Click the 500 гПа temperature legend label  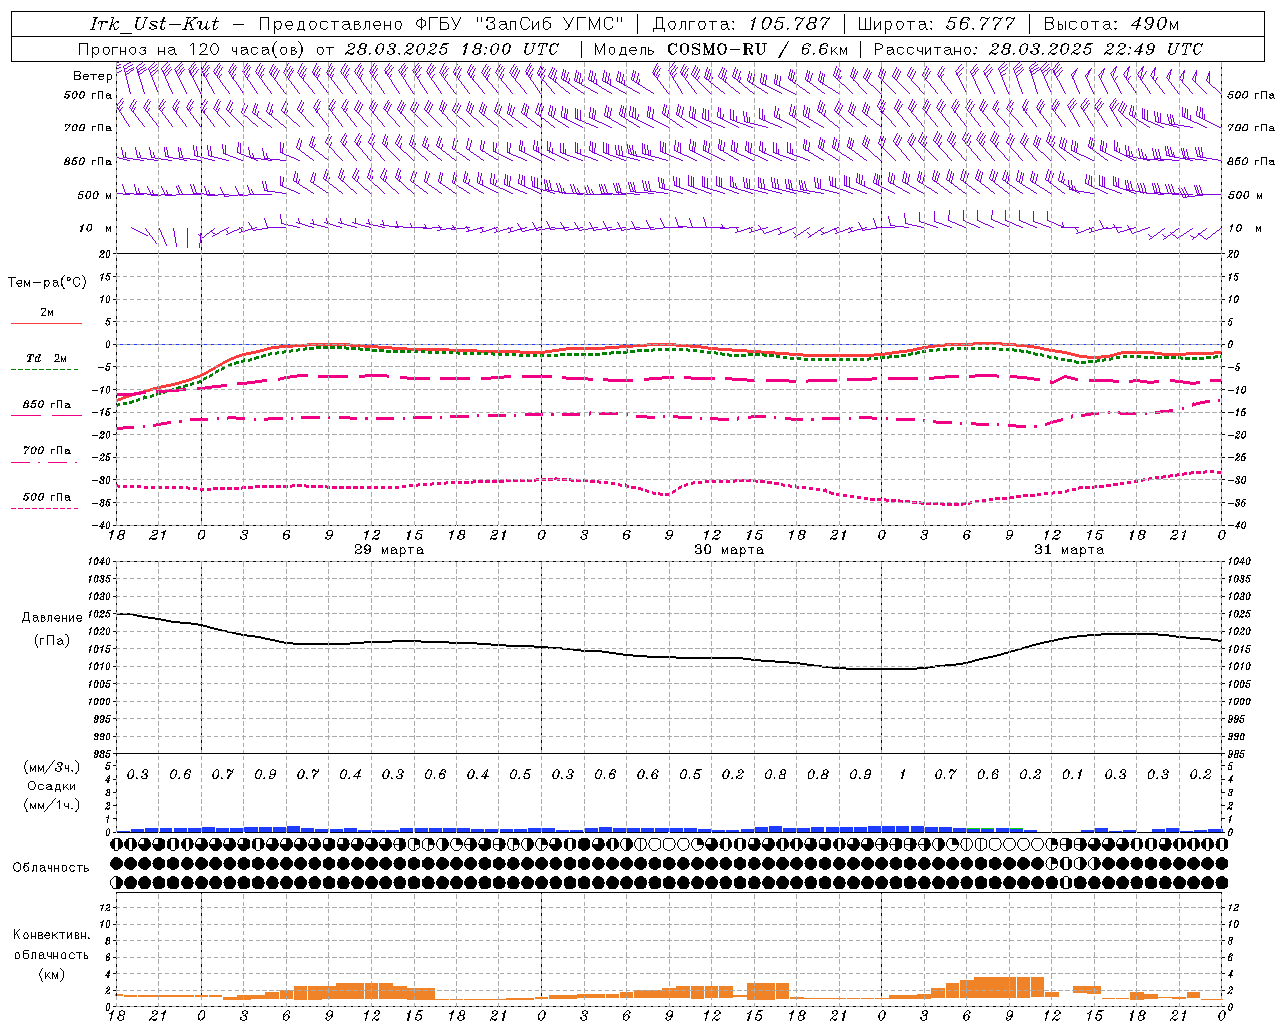47,497
